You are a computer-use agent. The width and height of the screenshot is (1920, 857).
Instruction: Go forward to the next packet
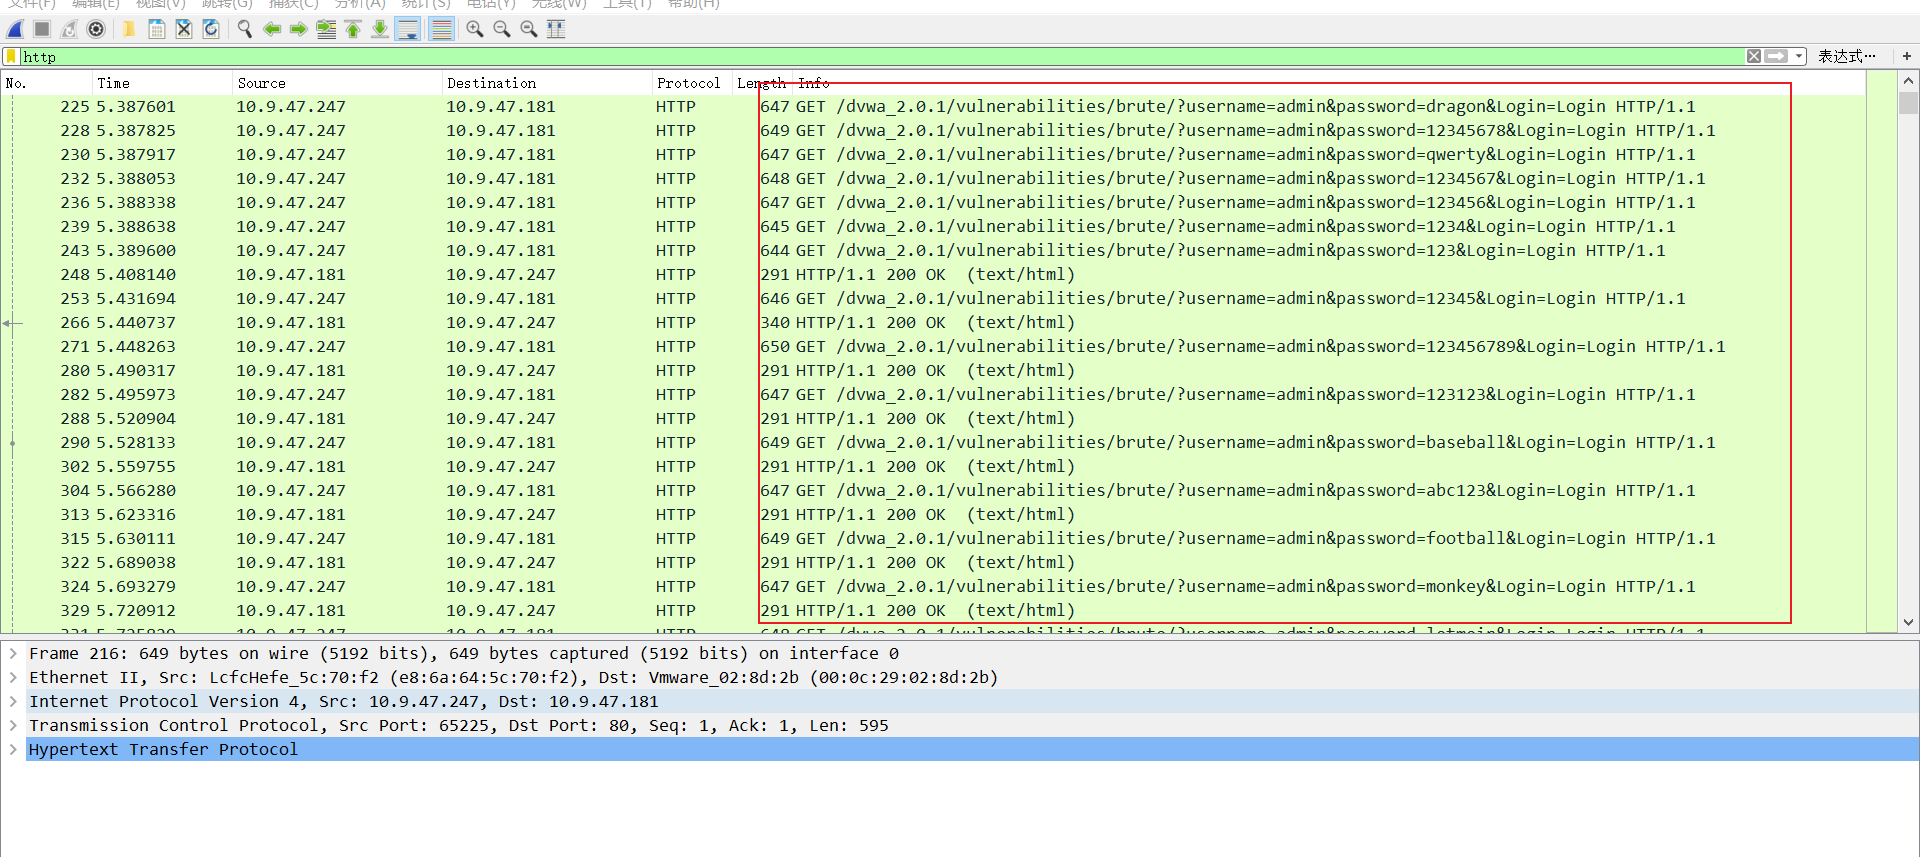[298, 29]
